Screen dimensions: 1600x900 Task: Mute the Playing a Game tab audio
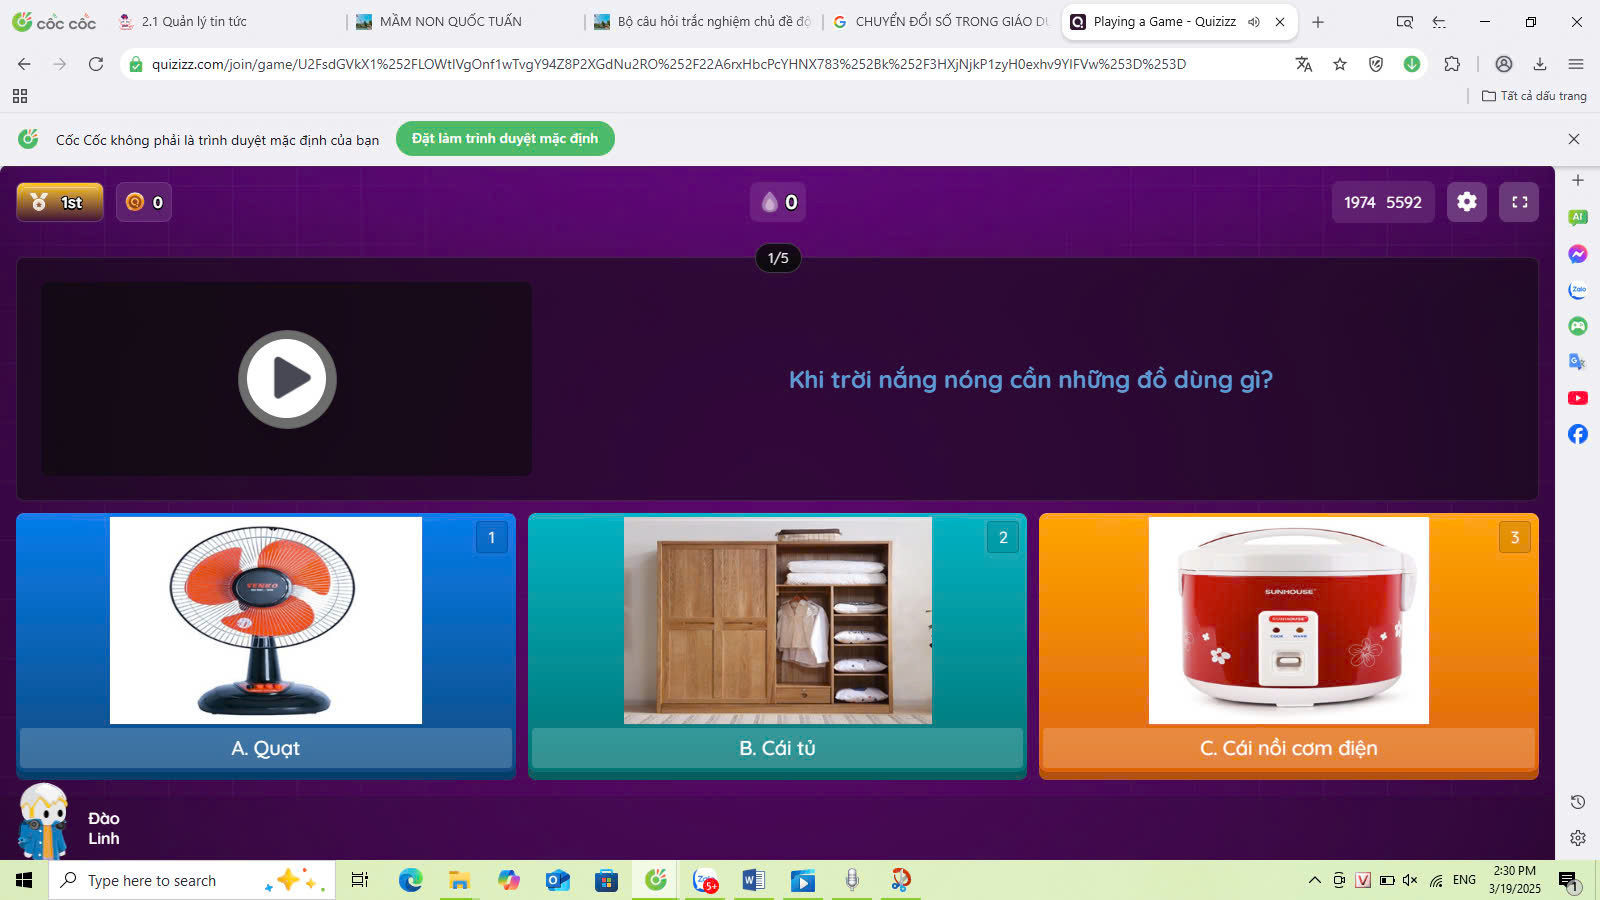(1254, 22)
